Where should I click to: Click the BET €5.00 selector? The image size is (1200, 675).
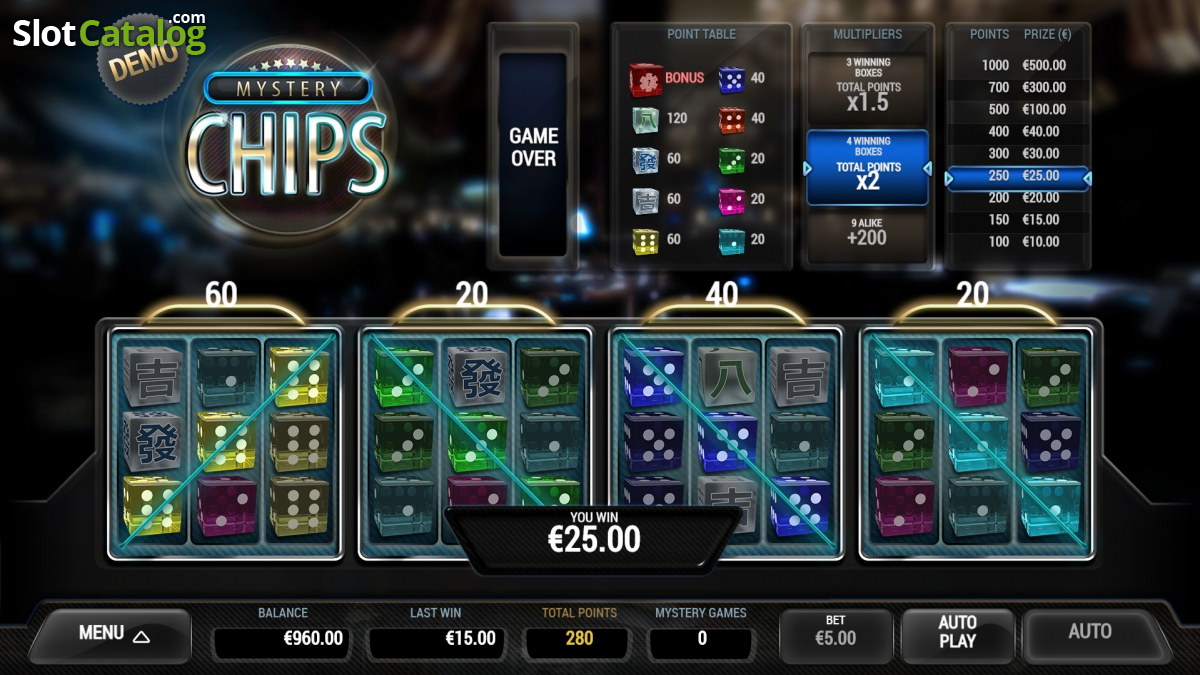click(835, 631)
